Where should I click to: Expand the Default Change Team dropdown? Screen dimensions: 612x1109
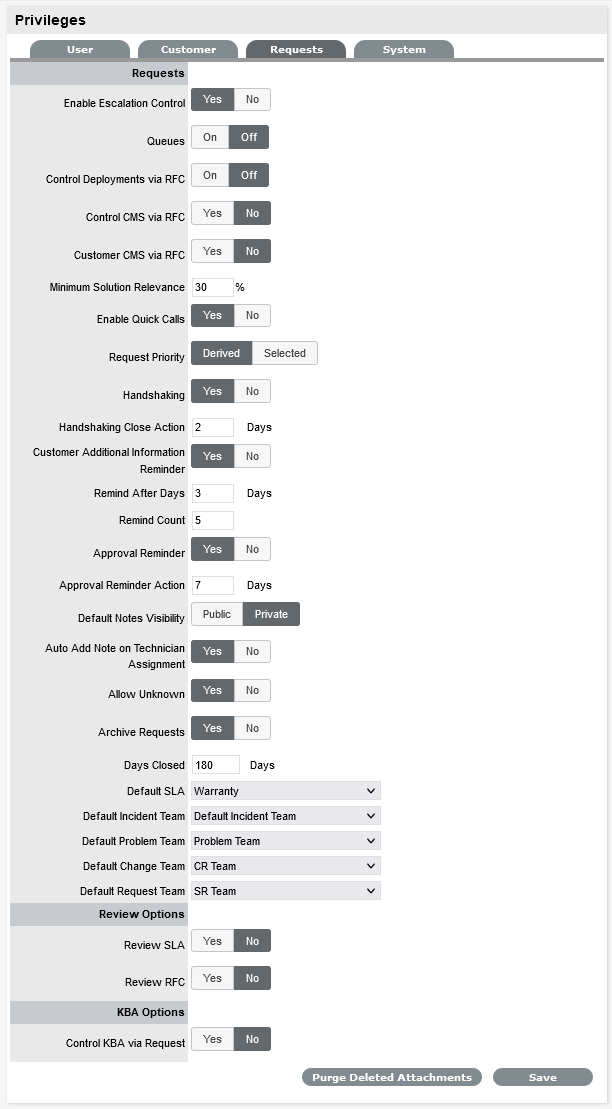tap(285, 866)
